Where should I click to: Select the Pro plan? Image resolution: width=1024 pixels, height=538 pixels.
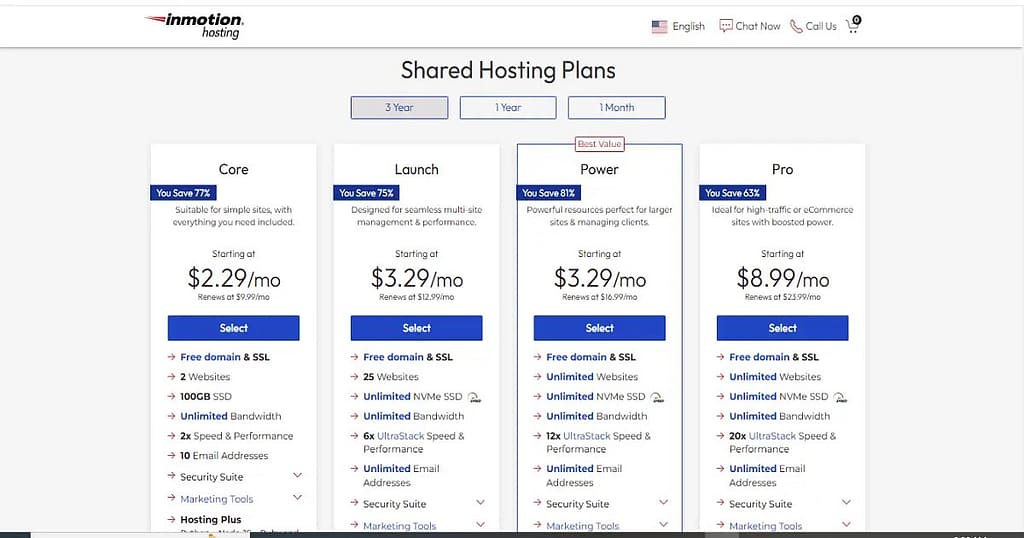tap(782, 328)
